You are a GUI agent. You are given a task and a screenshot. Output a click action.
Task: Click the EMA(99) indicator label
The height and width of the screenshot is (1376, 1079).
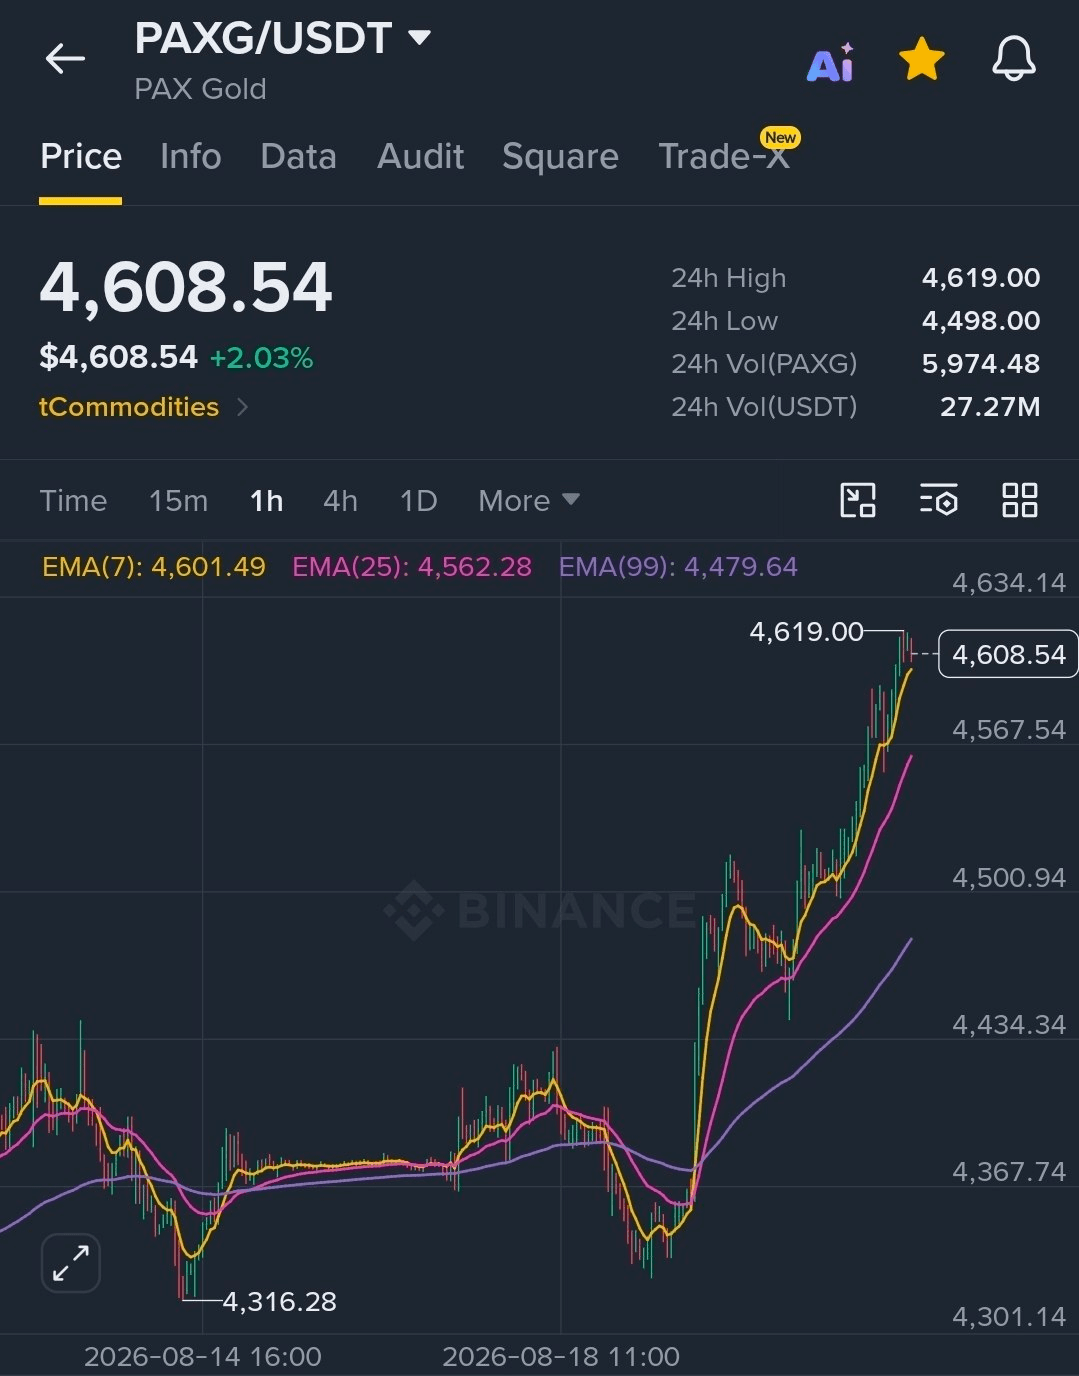pos(678,567)
